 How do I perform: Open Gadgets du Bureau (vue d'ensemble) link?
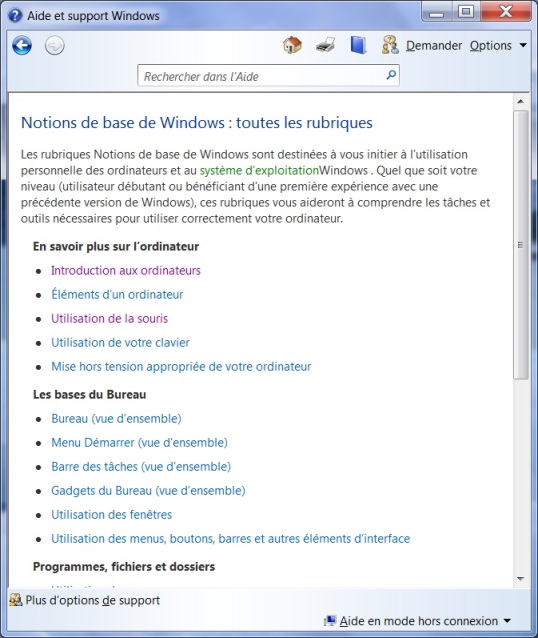tap(148, 491)
